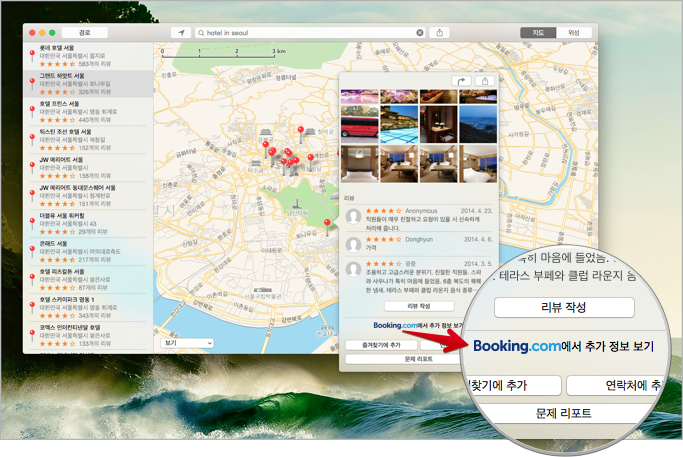The width and height of the screenshot is (683, 457).
Task: Click the Donghyun reviewer avatar
Action: click(353, 244)
